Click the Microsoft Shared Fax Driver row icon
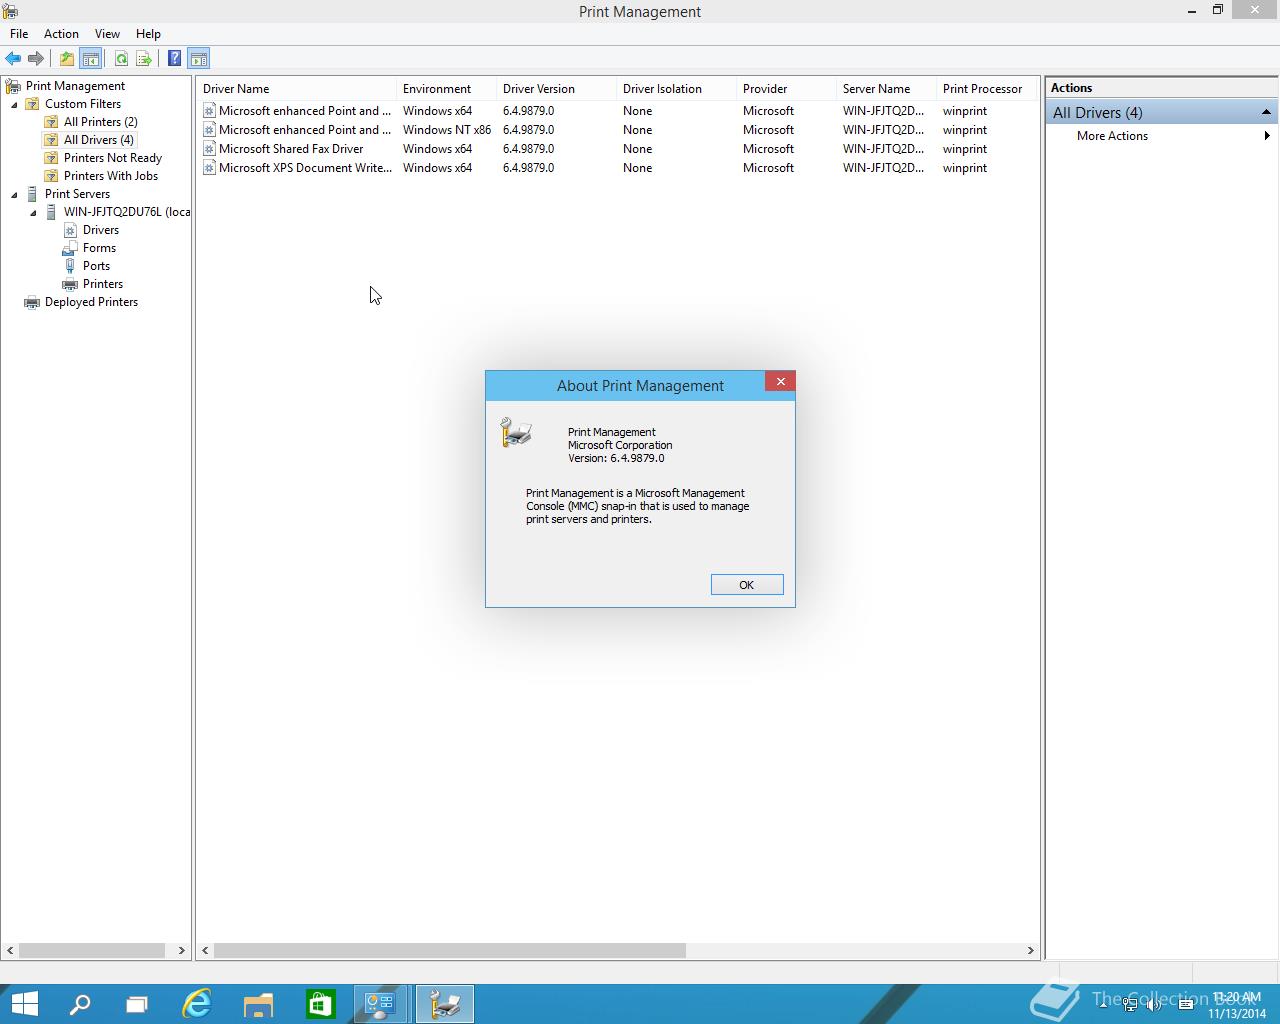 point(209,149)
